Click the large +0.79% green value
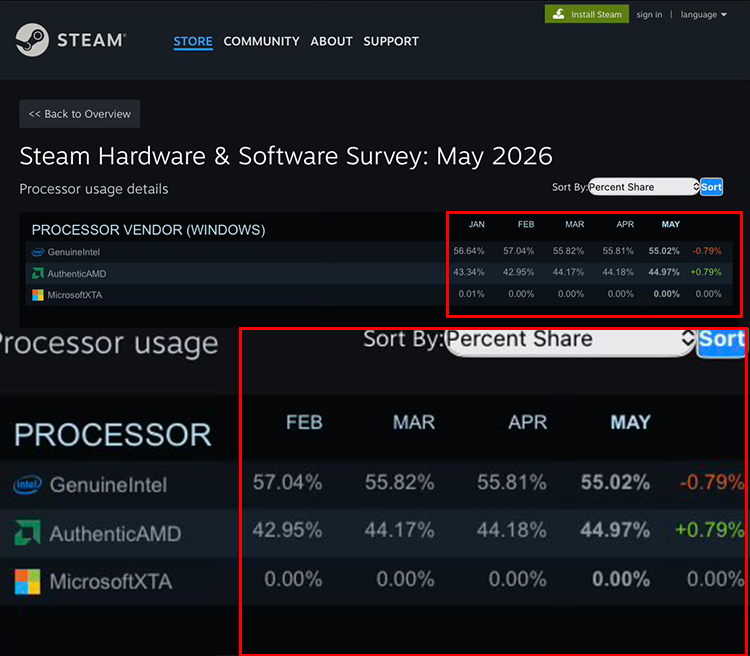This screenshot has height=656, width=750. (x=709, y=530)
